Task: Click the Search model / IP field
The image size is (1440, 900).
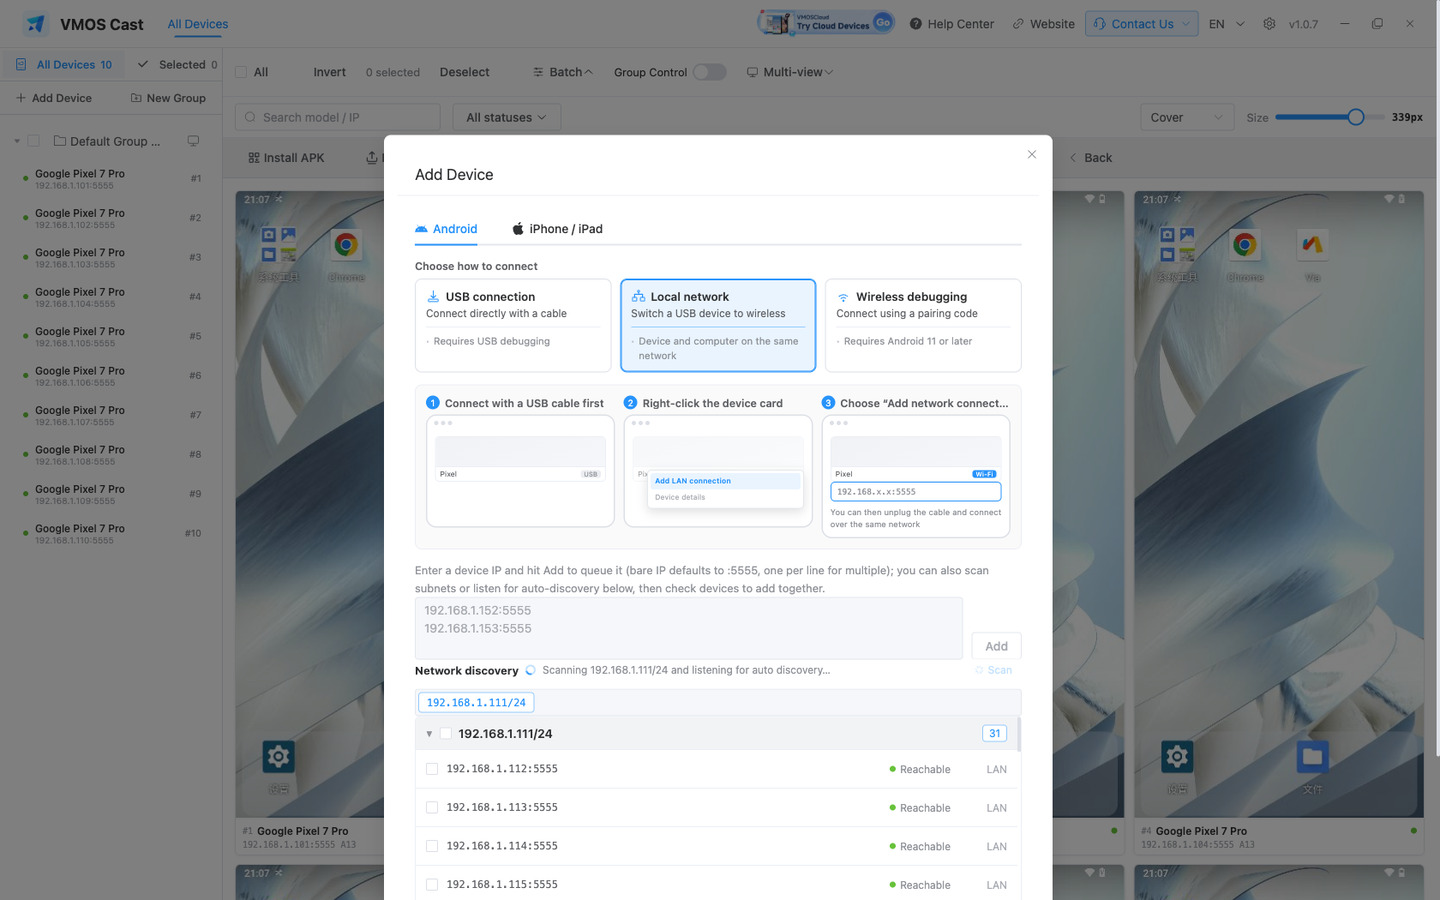Action: pos(338,117)
